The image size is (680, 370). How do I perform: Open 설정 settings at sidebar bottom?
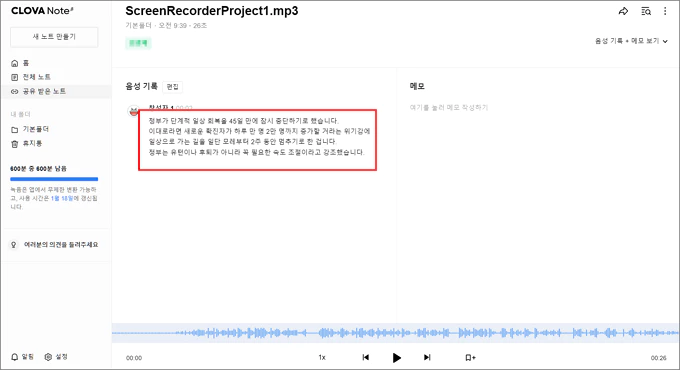pos(56,357)
